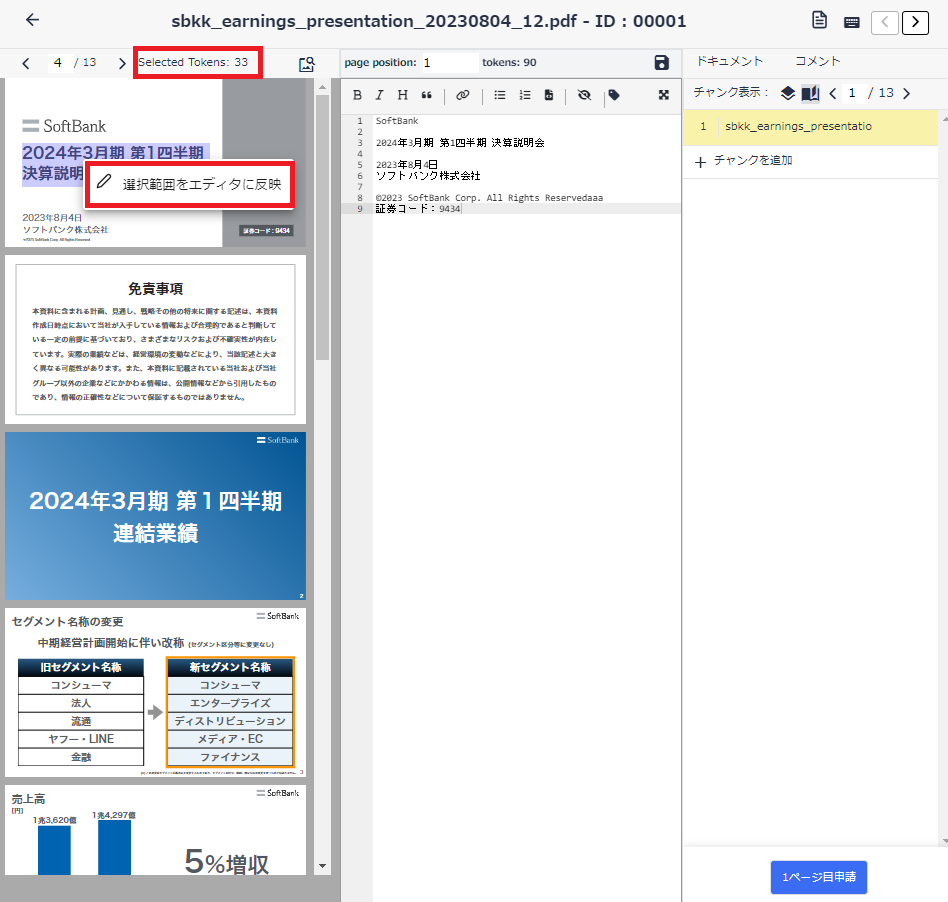Open the document view icon in header
This screenshot has width=948, height=902.
point(819,21)
